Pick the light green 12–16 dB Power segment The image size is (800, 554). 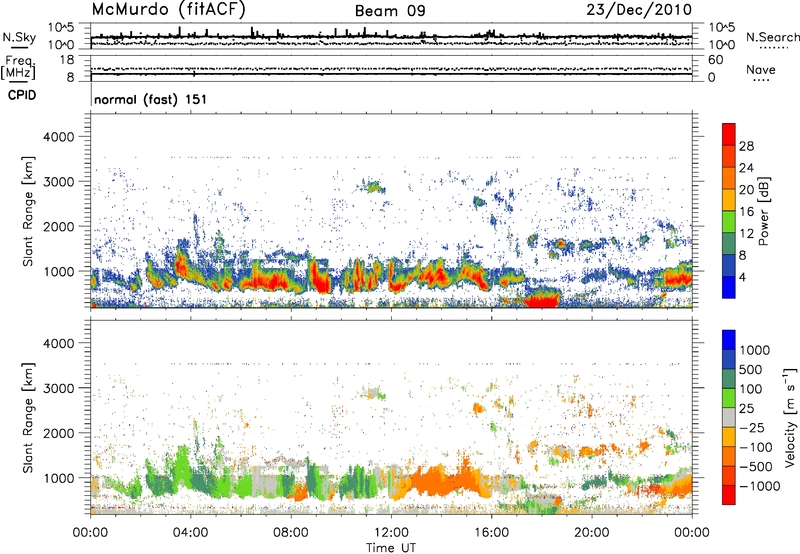point(729,222)
